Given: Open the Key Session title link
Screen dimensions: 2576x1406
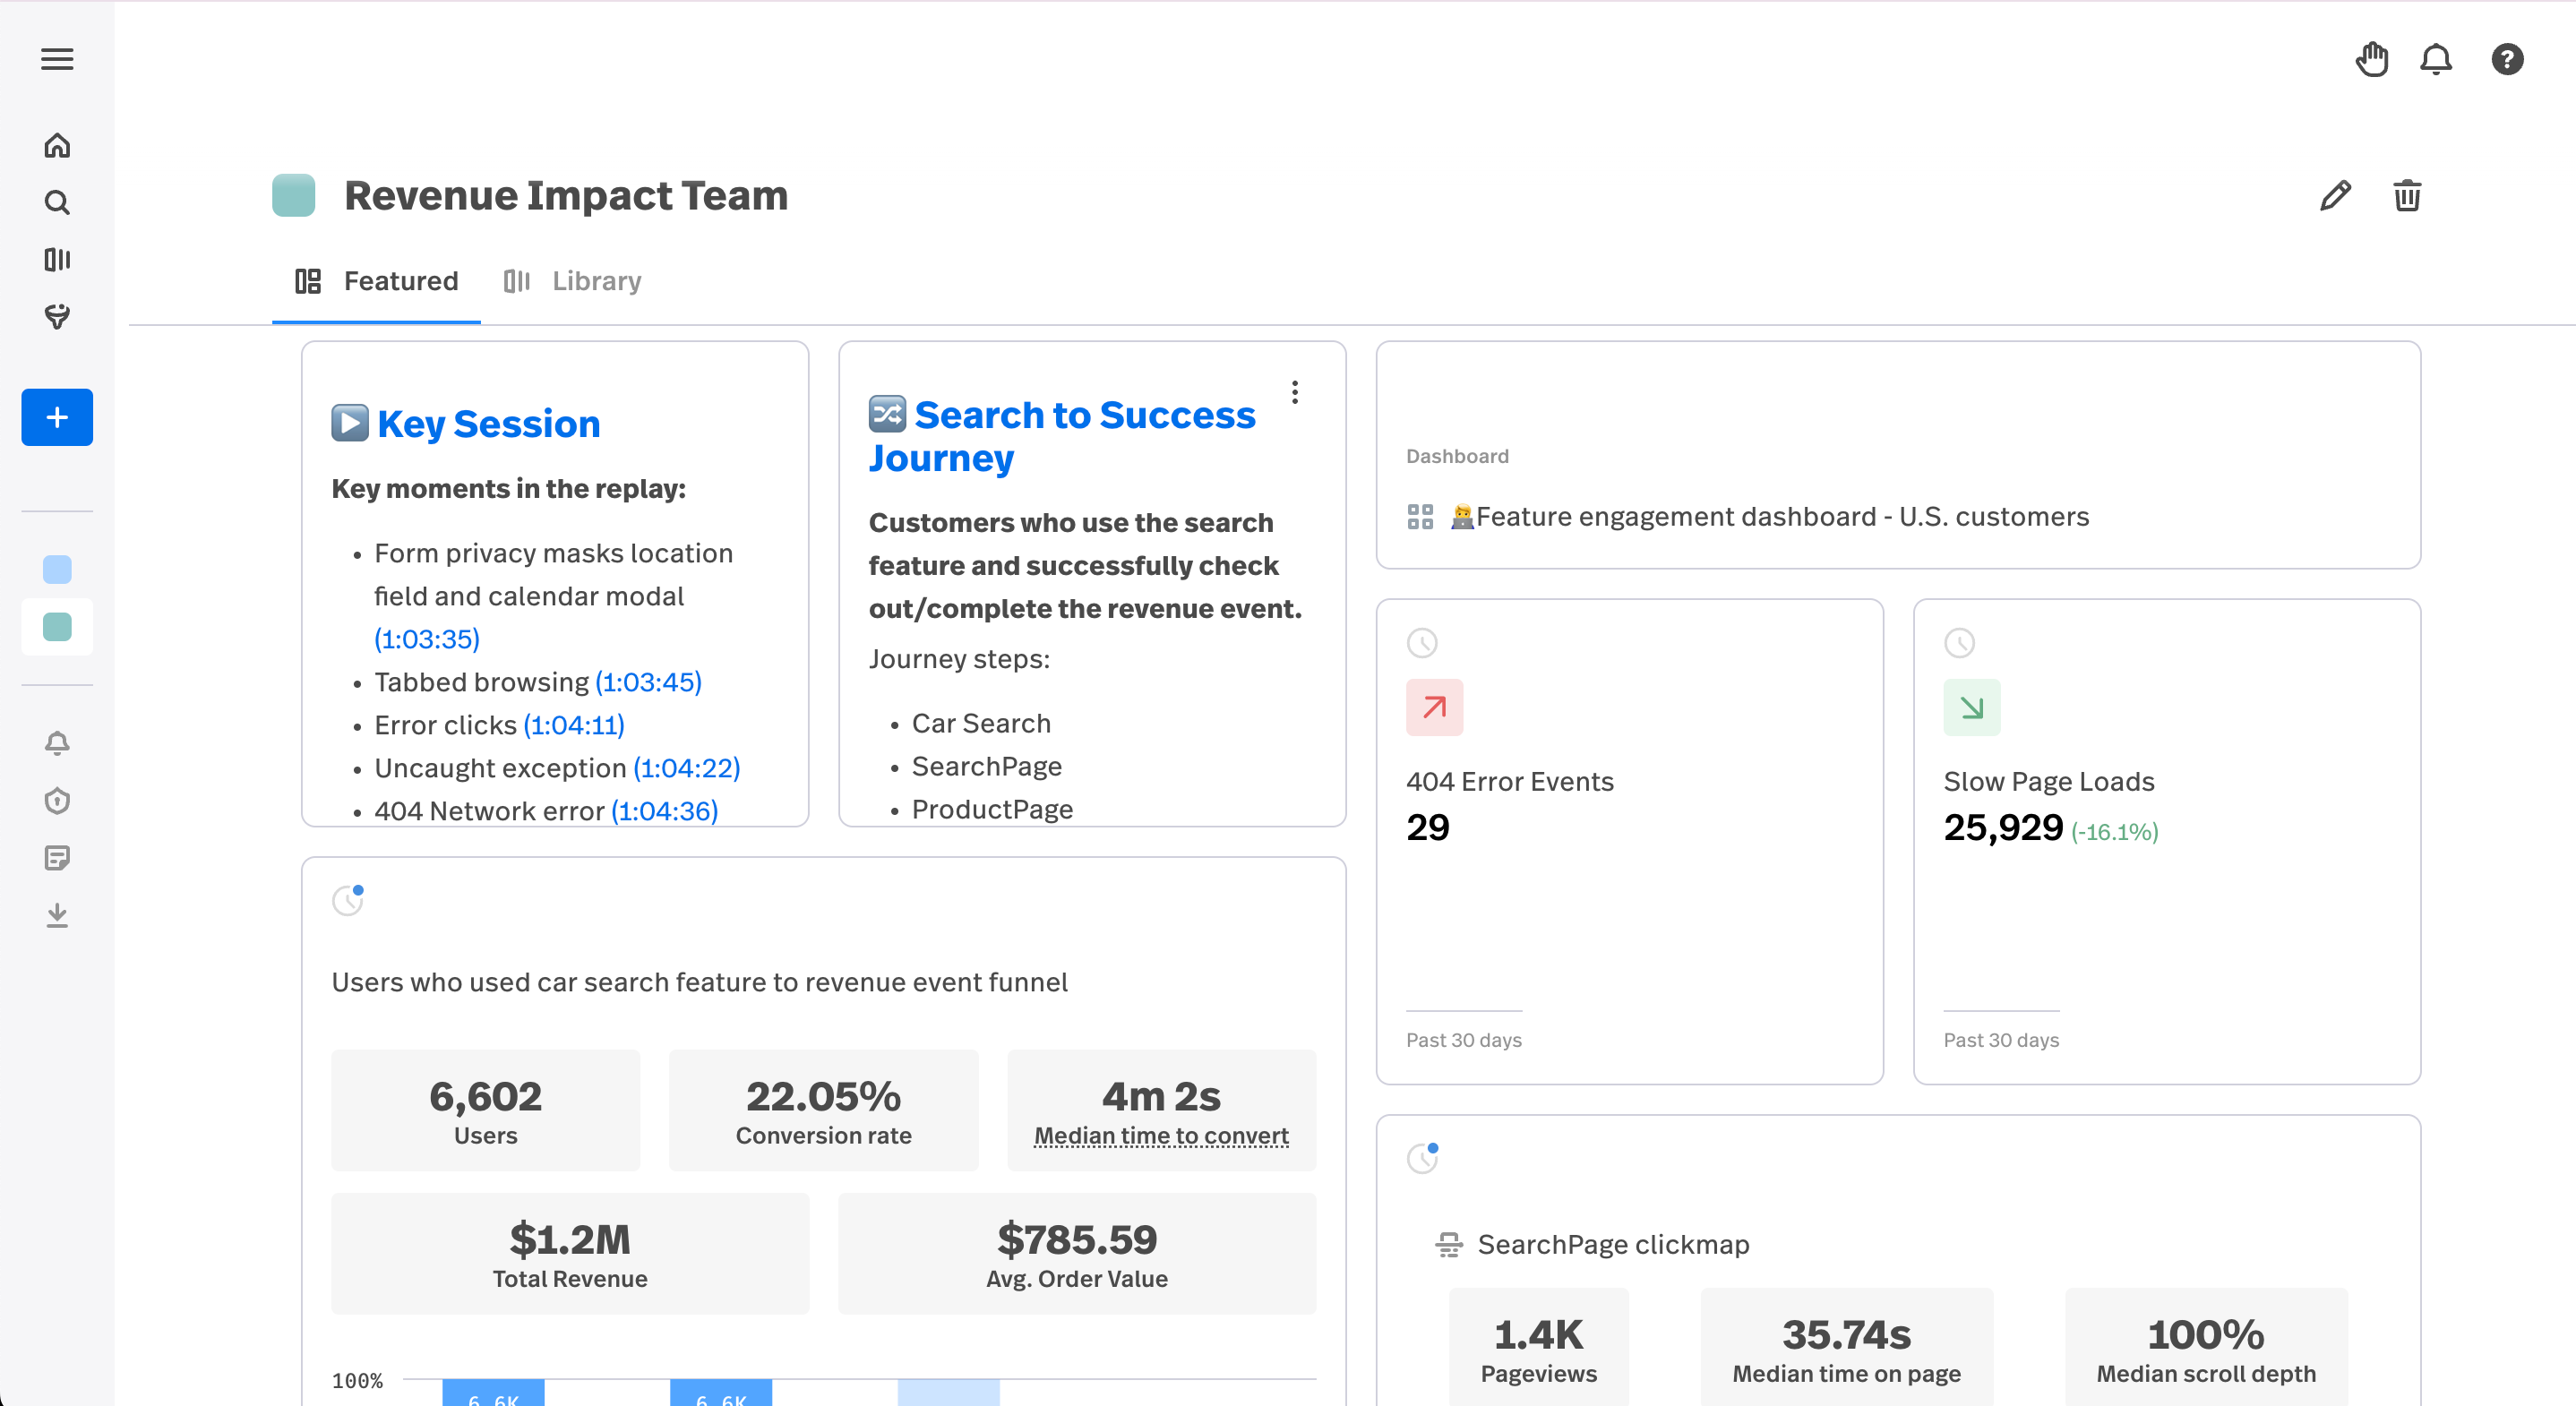Looking at the screenshot, I should click(x=488, y=424).
